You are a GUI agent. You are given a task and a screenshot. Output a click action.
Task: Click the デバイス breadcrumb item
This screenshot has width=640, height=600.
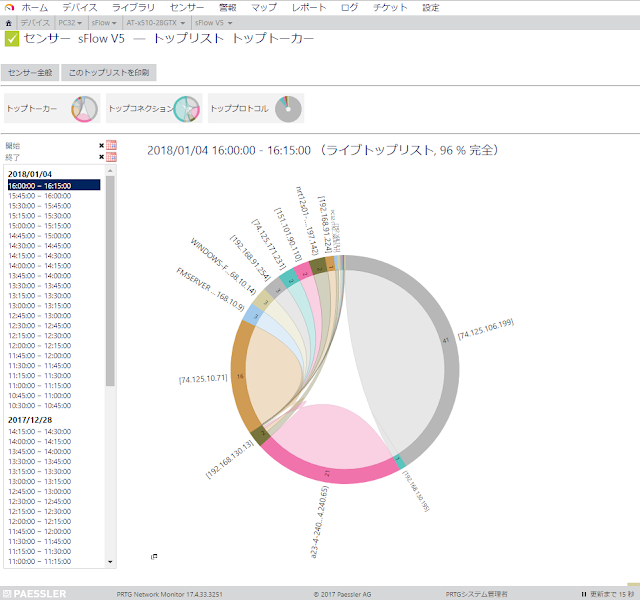click(36, 23)
